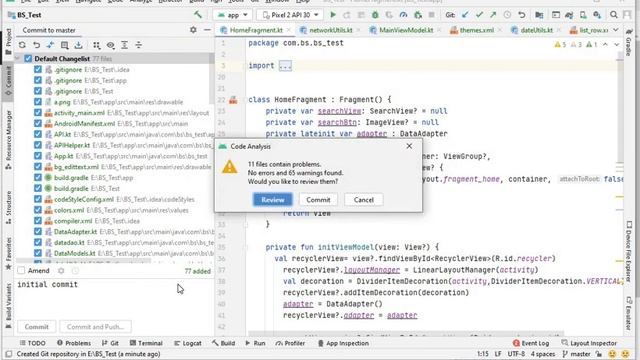The width and height of the screenshot is (640, 360).
Task: Uncheck AndroidManifest.xml checkbox
Action: (38, 124)
